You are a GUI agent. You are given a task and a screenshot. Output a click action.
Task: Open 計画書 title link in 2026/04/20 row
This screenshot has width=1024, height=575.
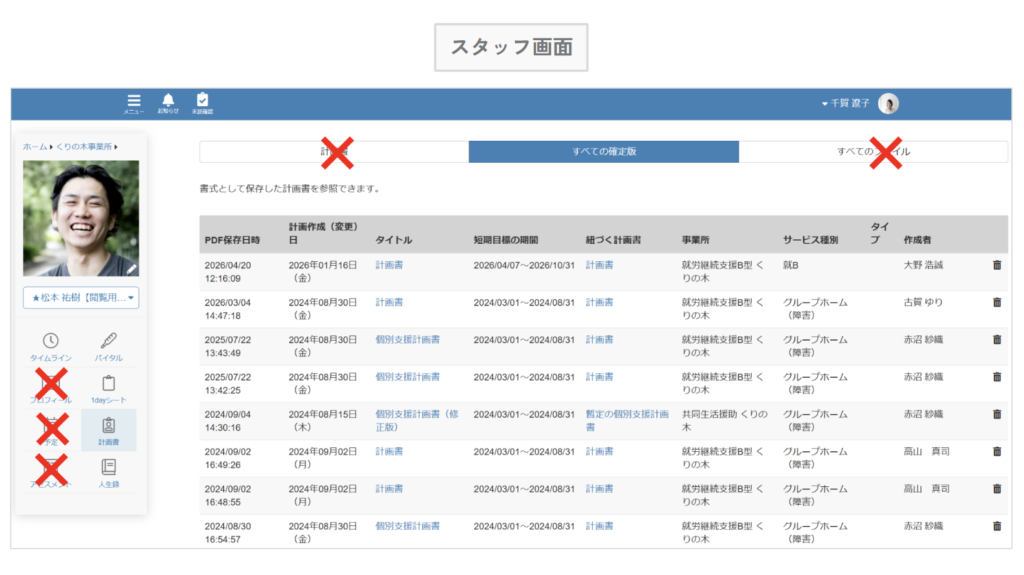389,265
